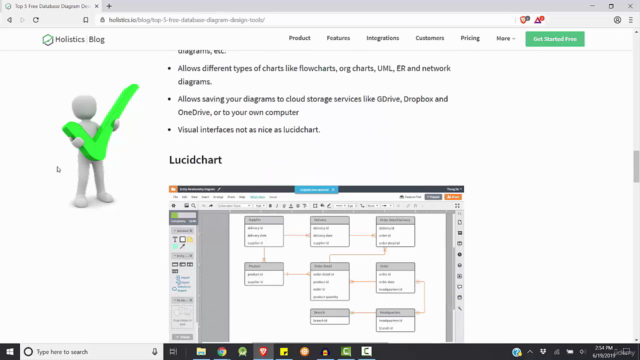Go back to the previous page
The image size is (640, 360).
pyautogui.click(x=9, y=20)
